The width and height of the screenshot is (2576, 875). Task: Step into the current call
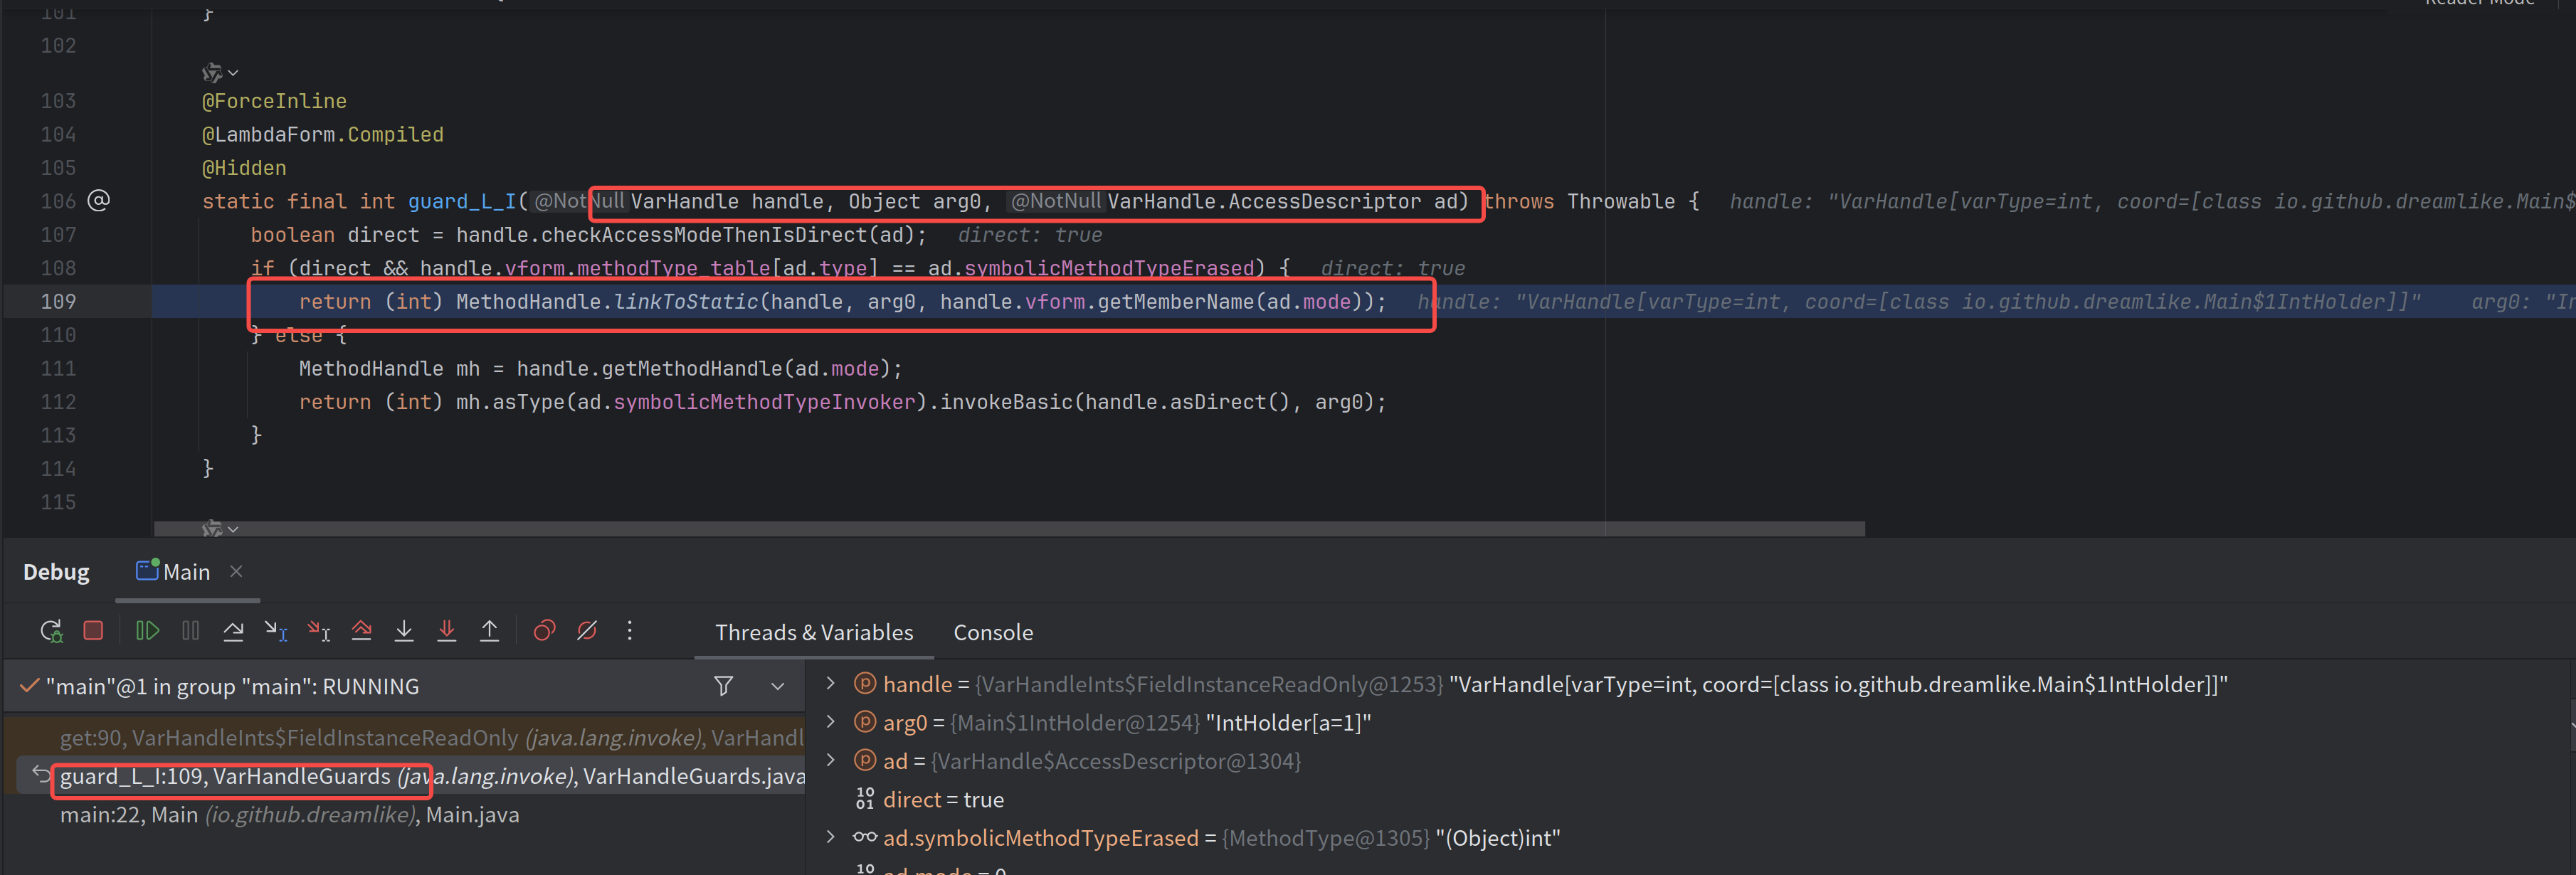pos(404,631)
